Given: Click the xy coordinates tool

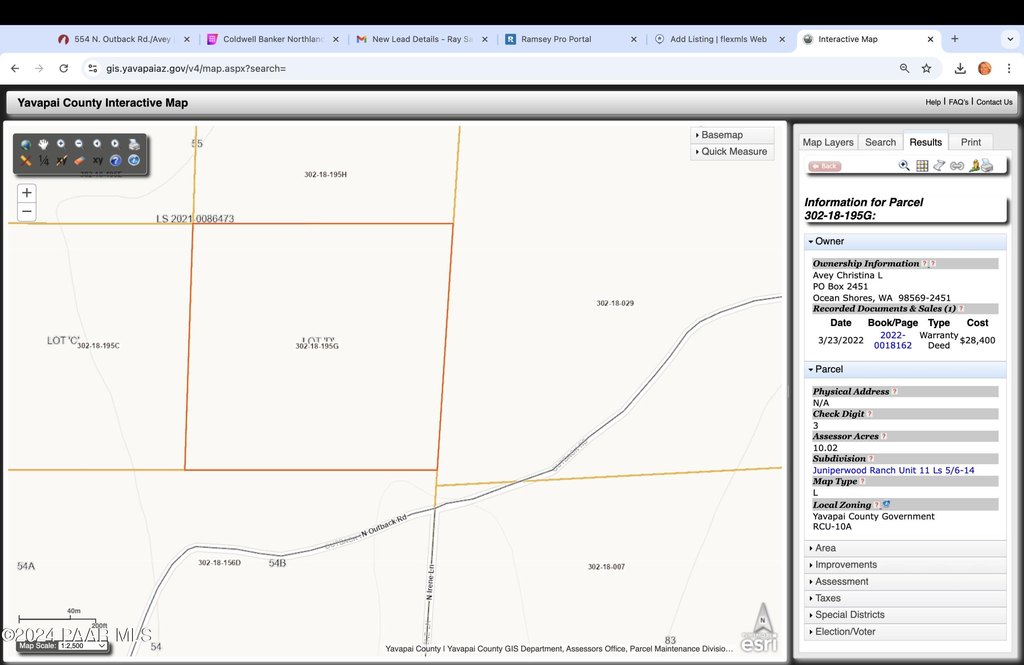Looking at the screenshot, I should [x=98, y=160].
